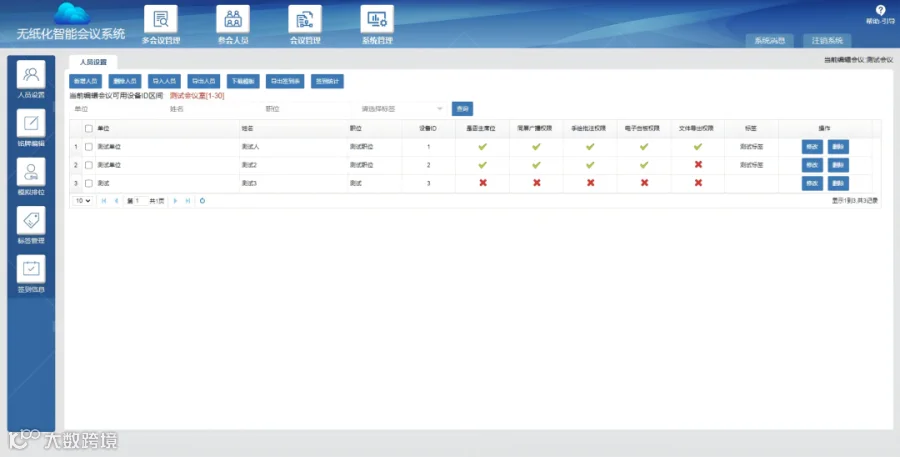This screenshot has width=900, height=457.
Task: Select 铭牌编辑 icon in left sidebar
Action: 31,123
